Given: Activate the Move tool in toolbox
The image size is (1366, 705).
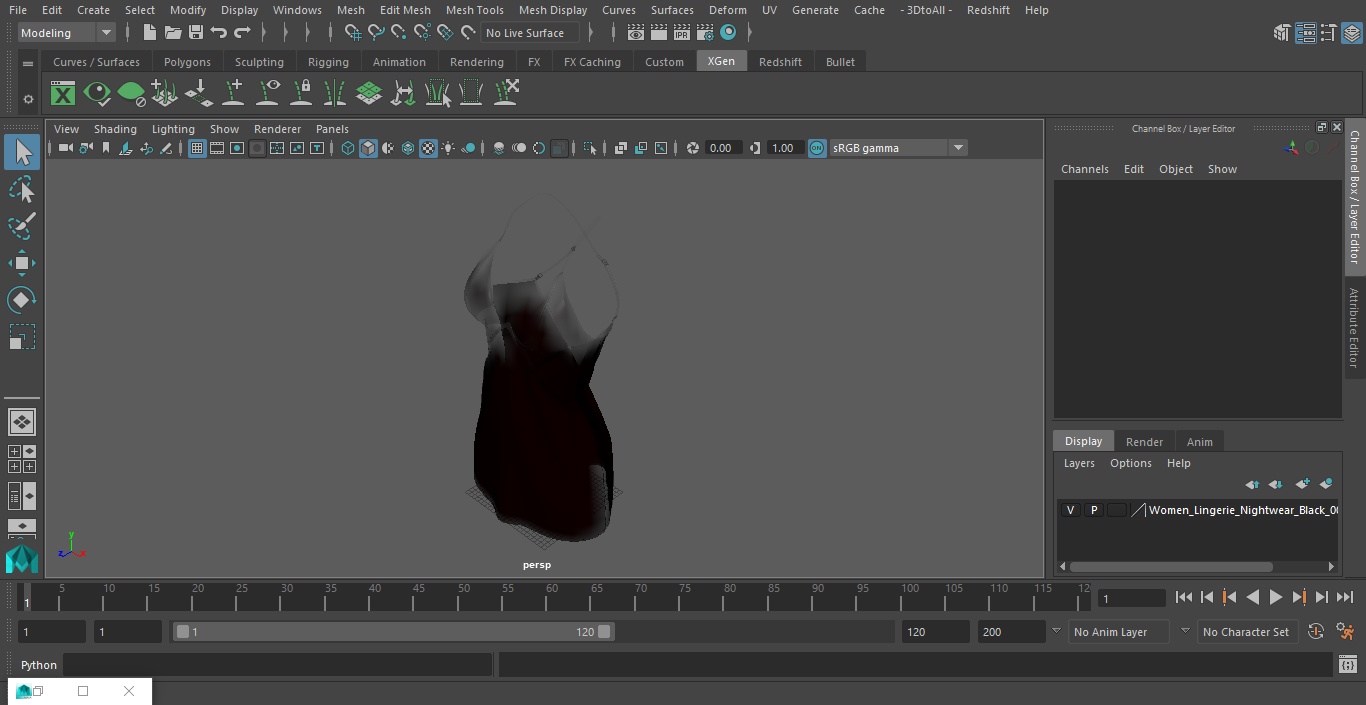Looking at the screenshot, I should (22, 264).
